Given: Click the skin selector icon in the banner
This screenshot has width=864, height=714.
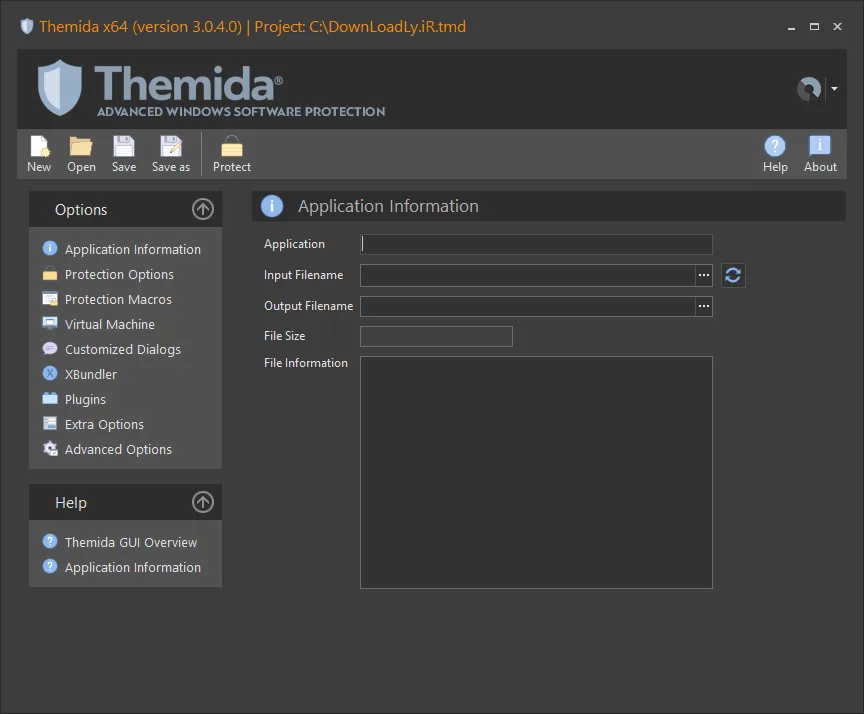Looking at the screenshot, I should tap(809, 89).
